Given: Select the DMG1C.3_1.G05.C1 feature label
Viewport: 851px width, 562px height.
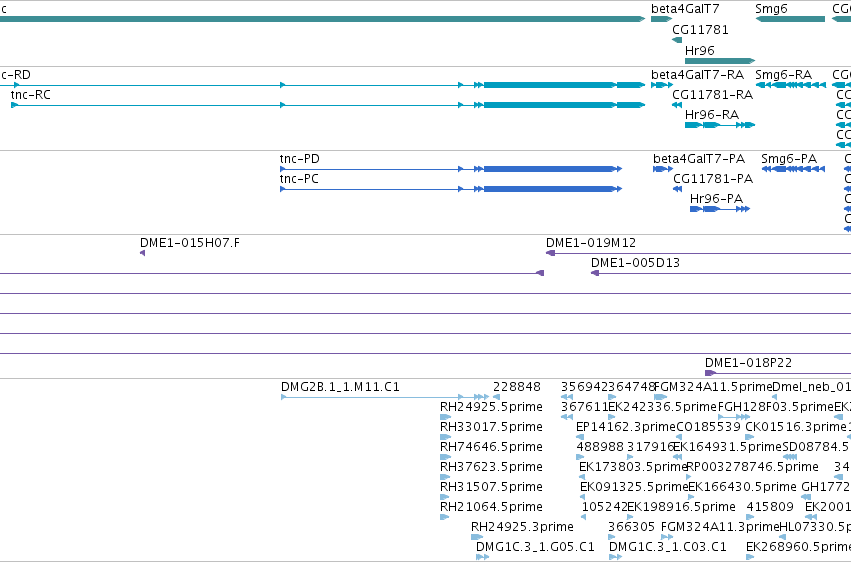Looking at the screenshot, I should tap(535, 547).
